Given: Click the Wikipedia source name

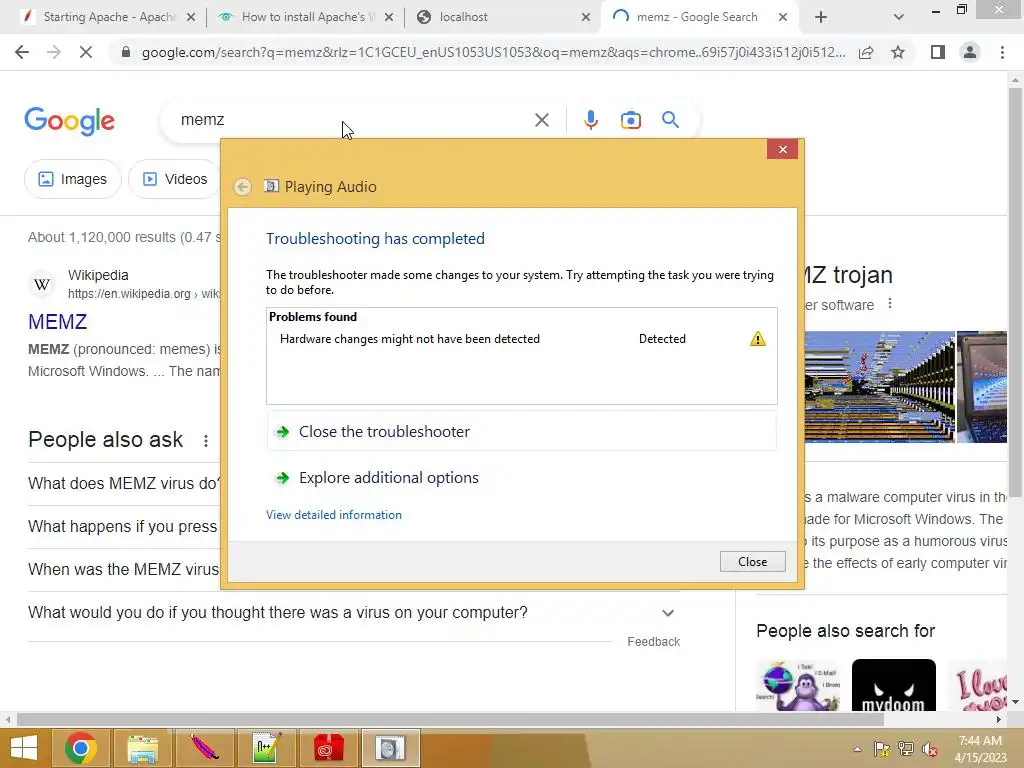Looking at the screenshot, I should click(x=98, y=275).
